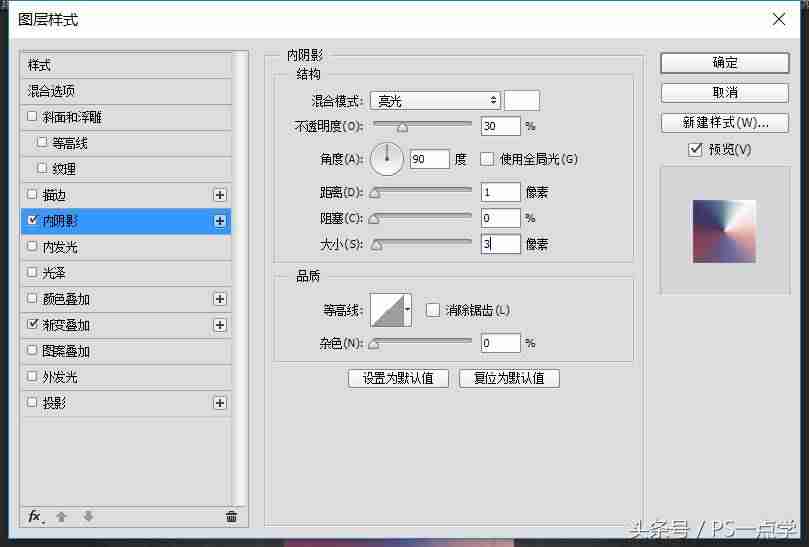Toggle 使用全局光 checkbox
809x547 pixels.
487,159
